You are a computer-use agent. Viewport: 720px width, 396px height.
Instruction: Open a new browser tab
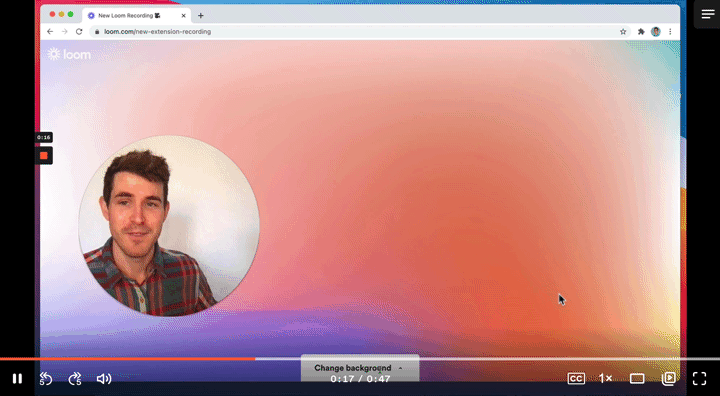(201, 16)
